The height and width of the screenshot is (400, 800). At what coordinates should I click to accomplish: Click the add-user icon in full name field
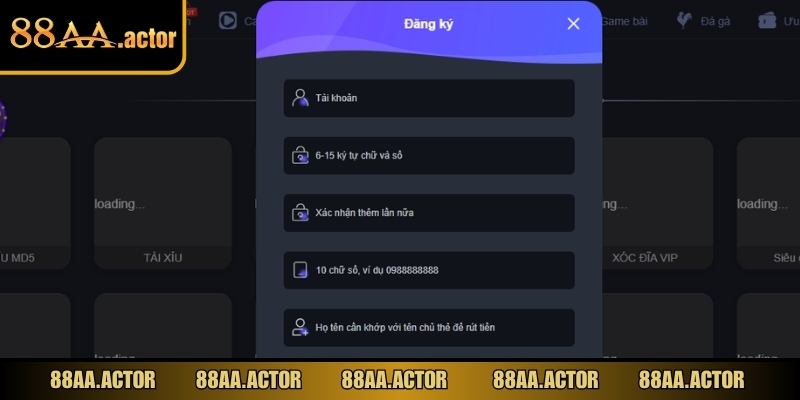coord(300,327)
